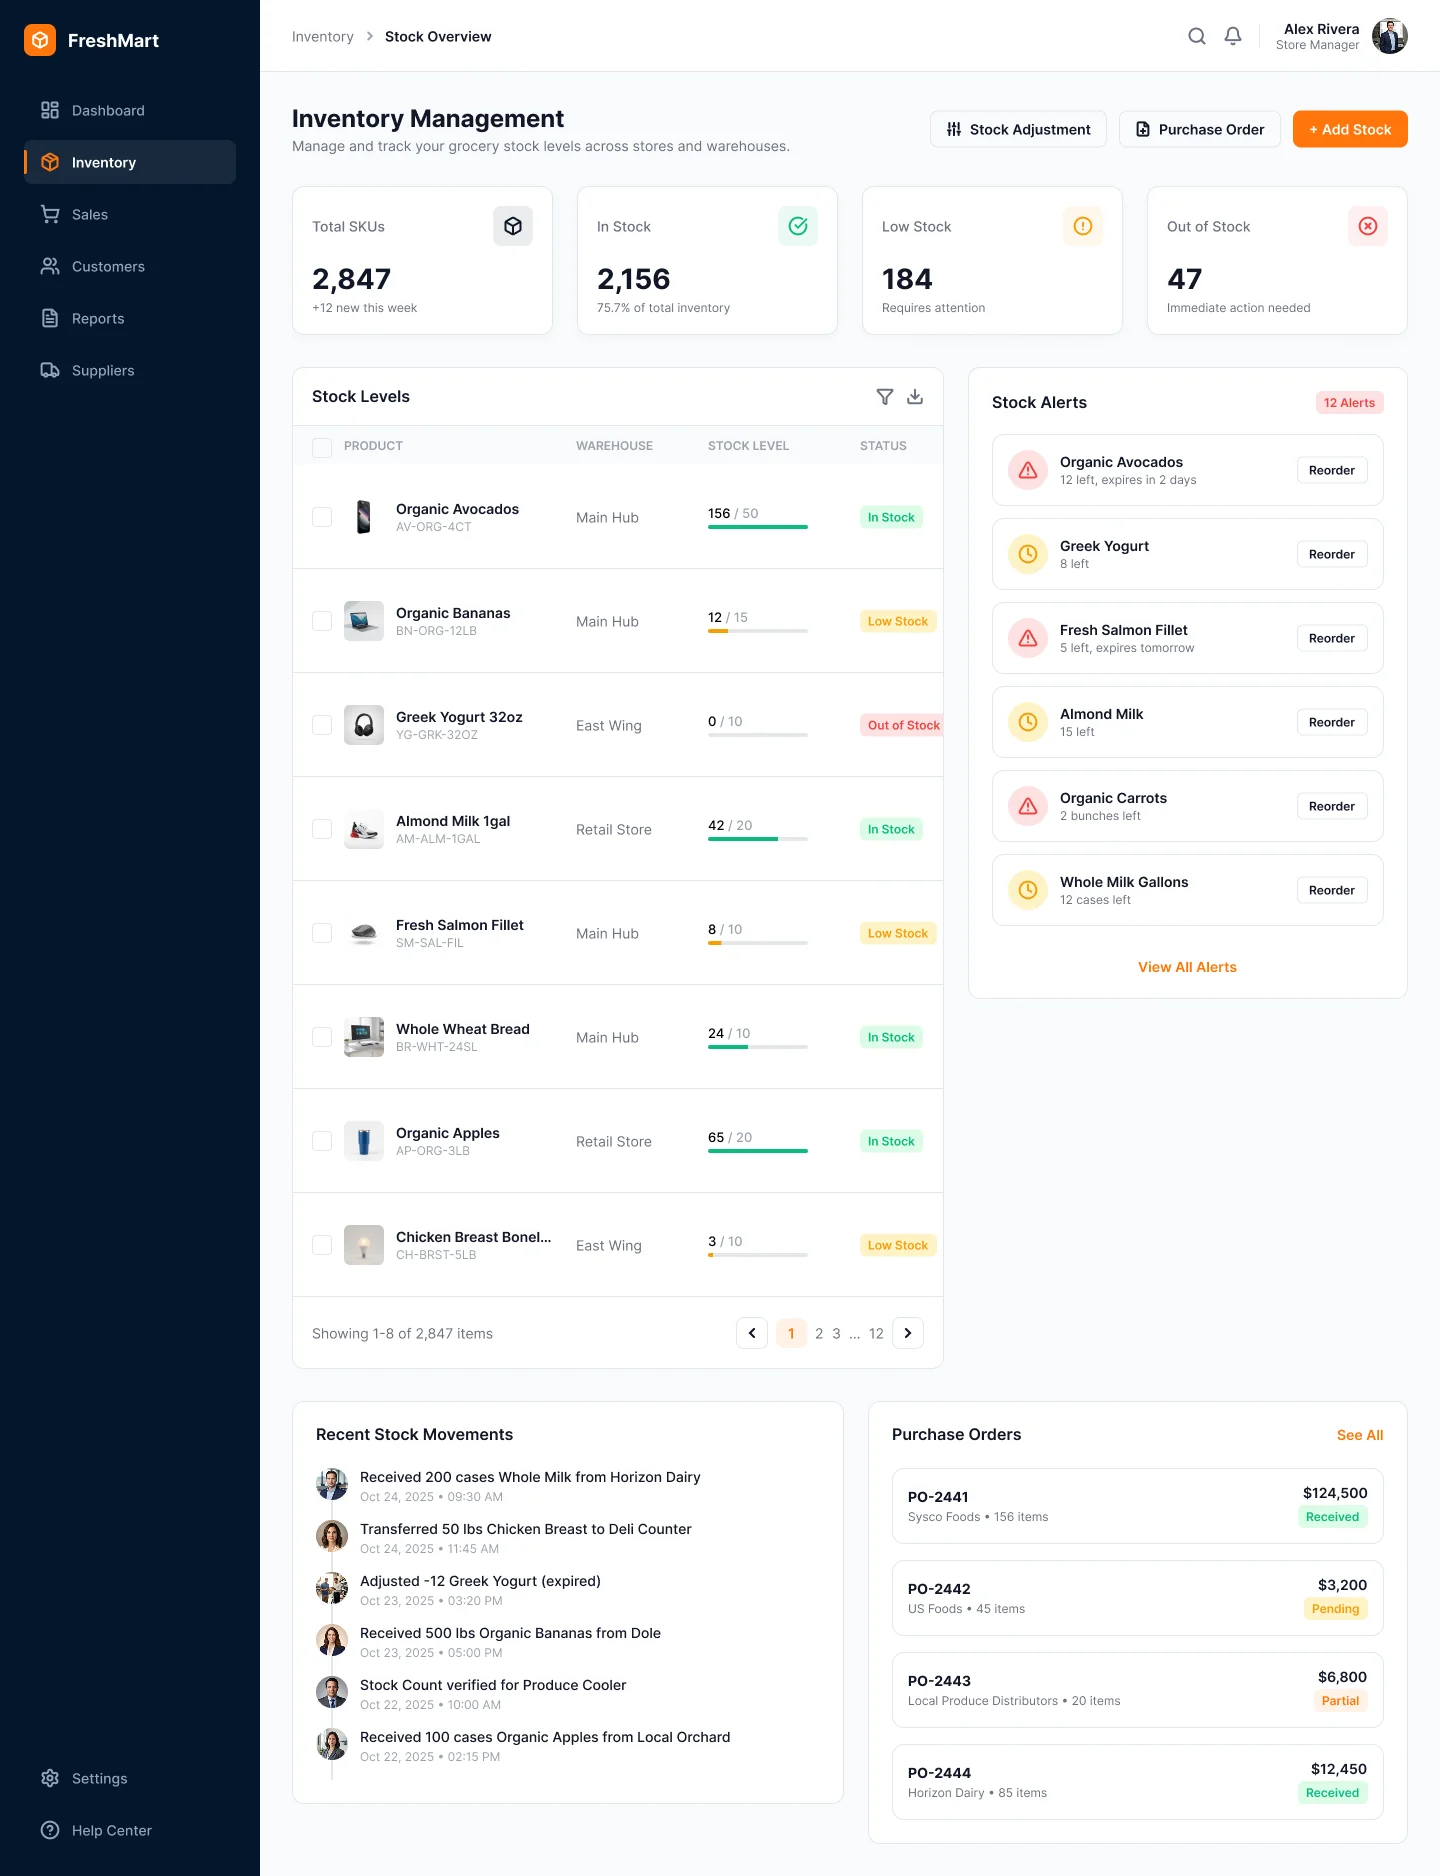
Task: Open the notifications bell
Action: point(1233,36)
